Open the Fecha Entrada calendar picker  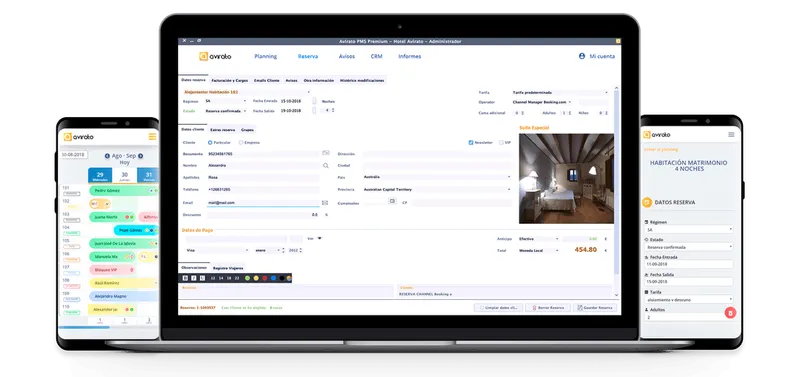click(314, 101)
